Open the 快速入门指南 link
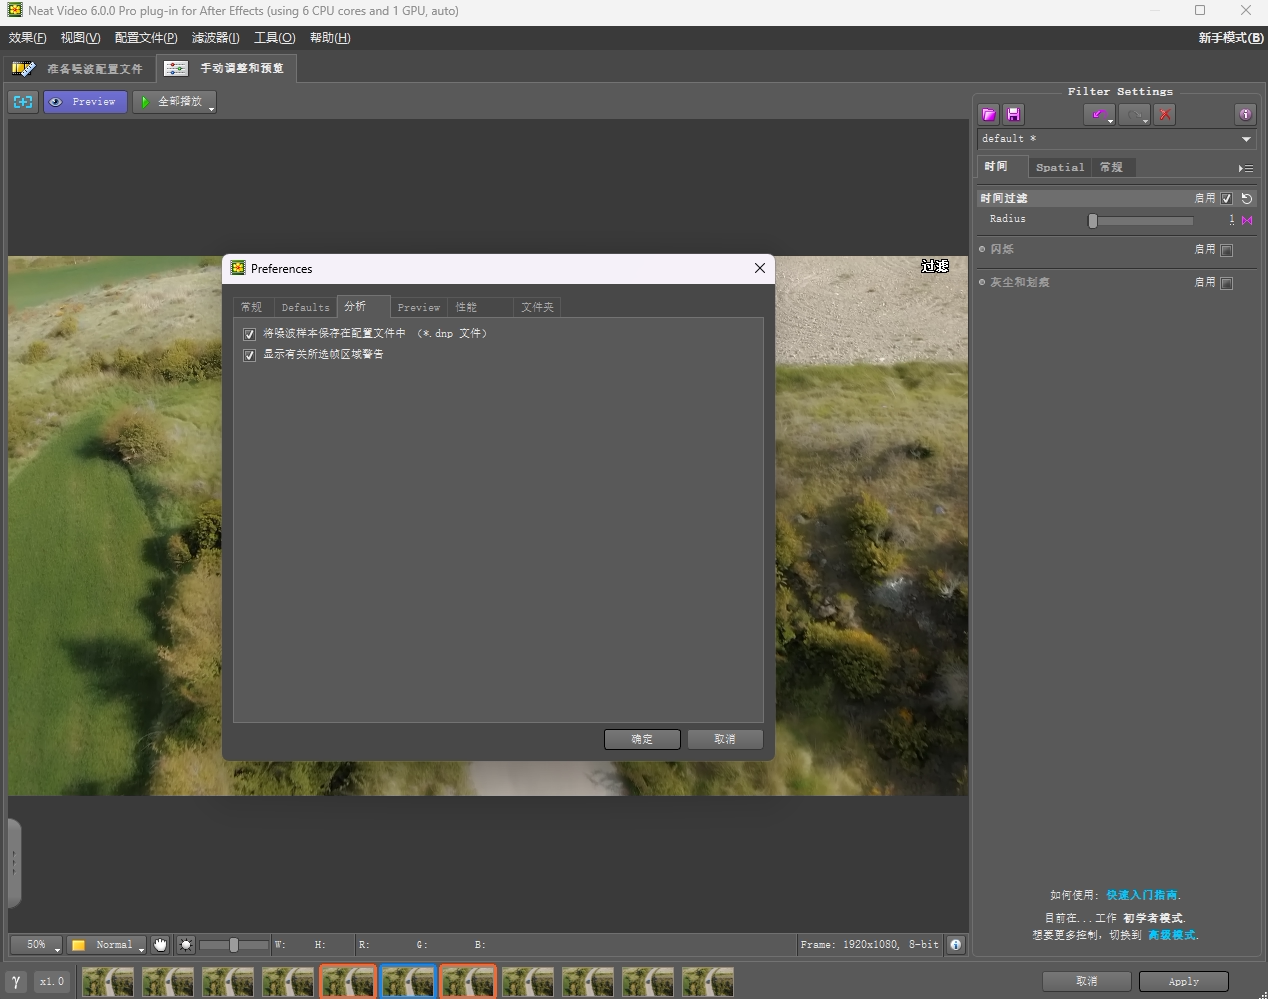This screenshot has width=1268, height=999. 1143,895
